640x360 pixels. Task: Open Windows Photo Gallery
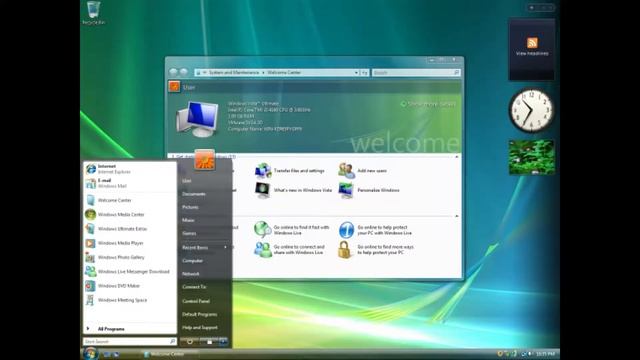point(130,258)
